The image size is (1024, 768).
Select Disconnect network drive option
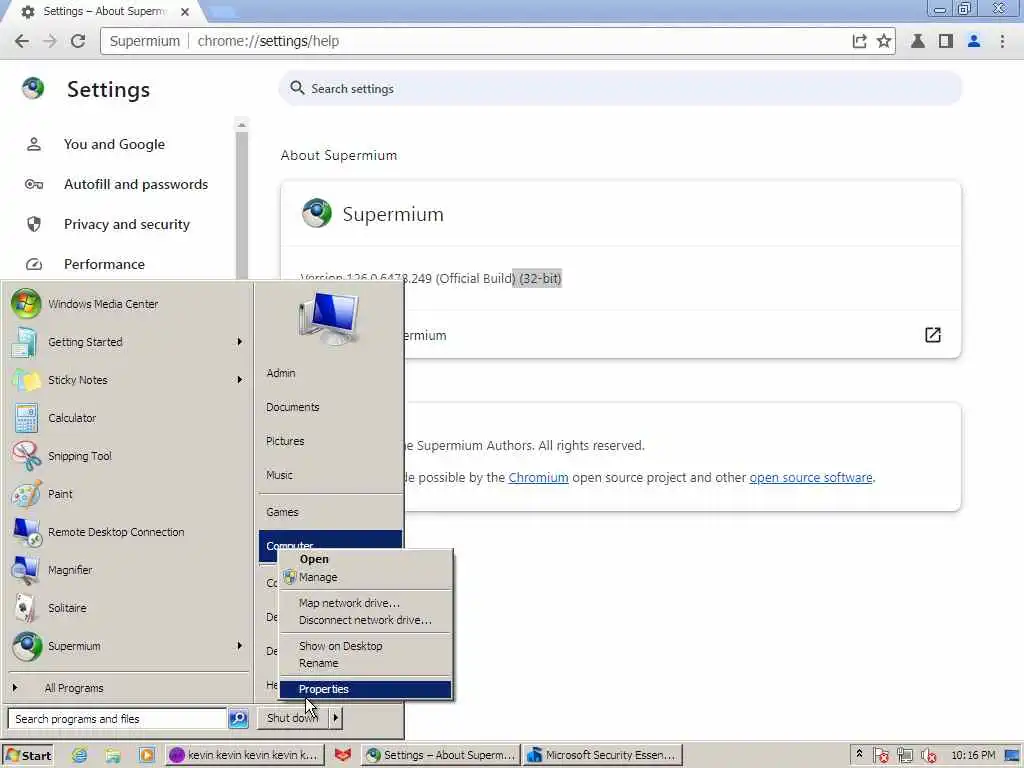pos(365,620)
